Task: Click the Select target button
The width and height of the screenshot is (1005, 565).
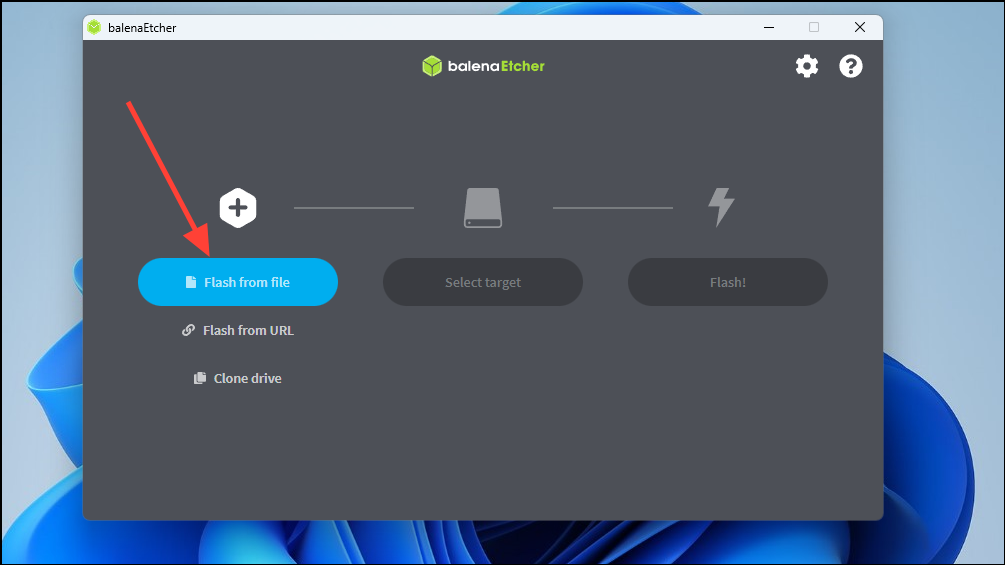Action: [483, 282]
